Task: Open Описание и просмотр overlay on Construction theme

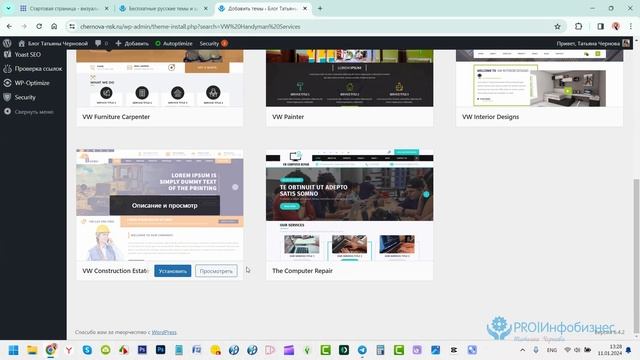Action: (164, 205)
